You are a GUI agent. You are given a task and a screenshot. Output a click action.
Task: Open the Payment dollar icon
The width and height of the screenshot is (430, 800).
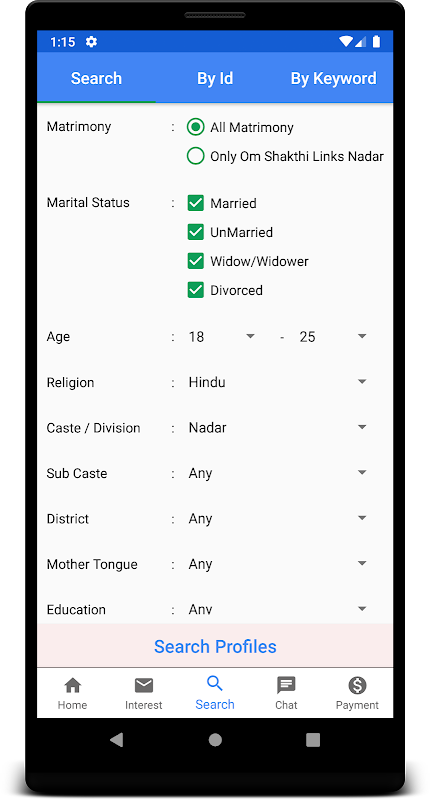click(x=357, y=685)
